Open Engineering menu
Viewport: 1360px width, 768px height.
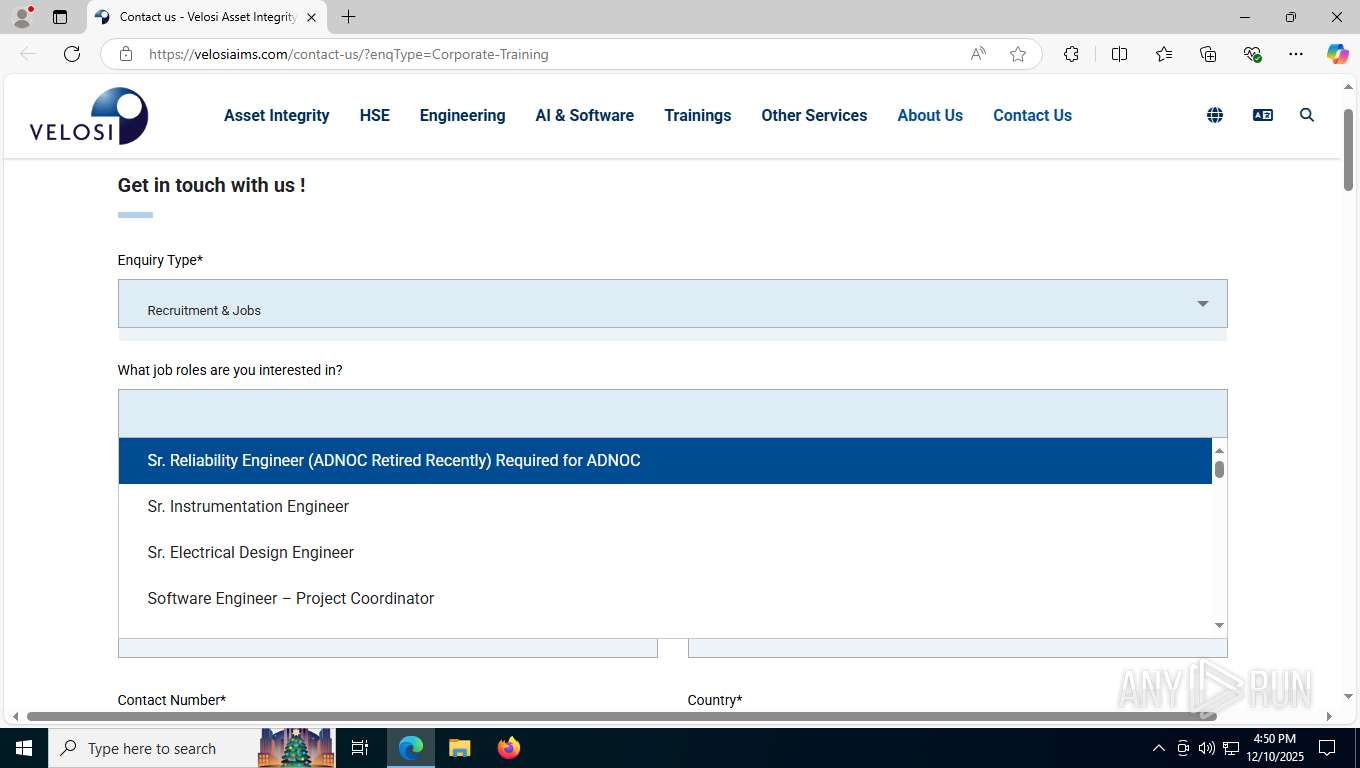pyautogui.click(x=462, y=115)
